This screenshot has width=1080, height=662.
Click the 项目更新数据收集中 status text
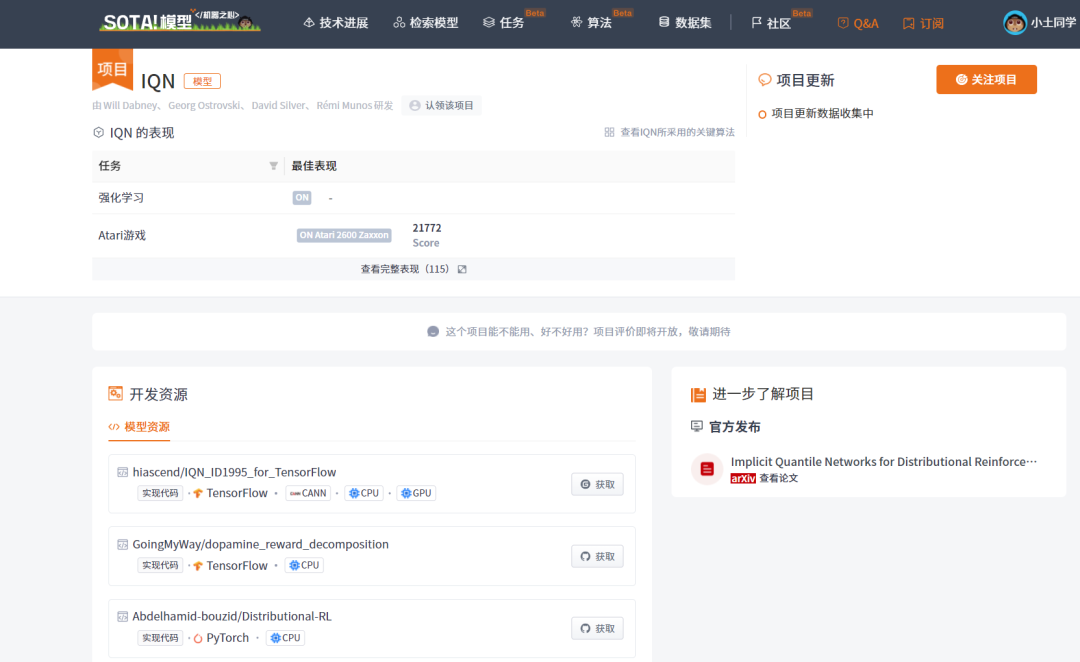click(x=822, y=114)
